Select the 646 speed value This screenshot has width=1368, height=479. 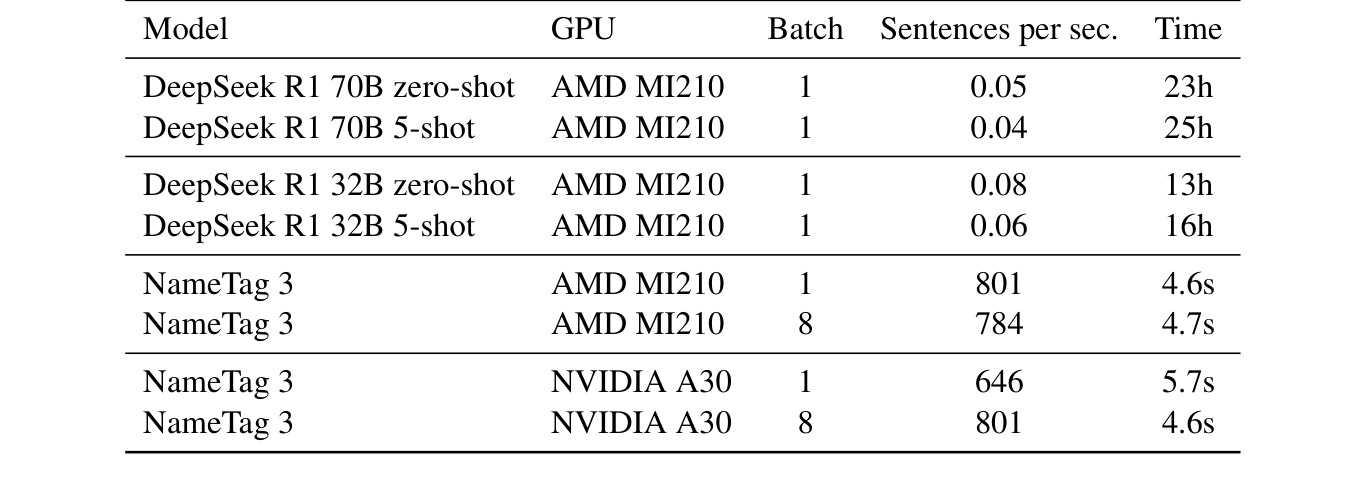[998, 383]
